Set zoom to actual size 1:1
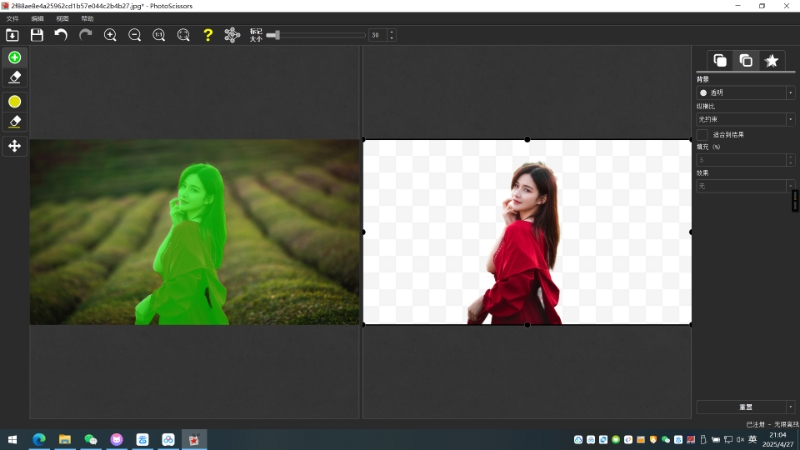800x450 pixels. [159, 35]
